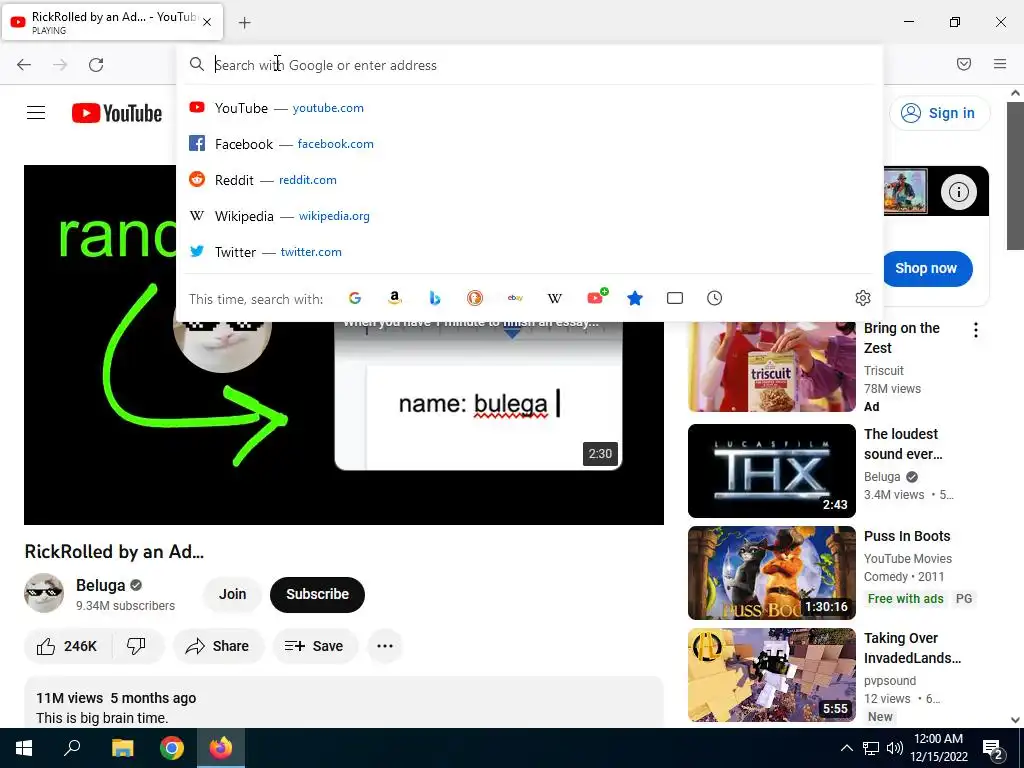Open options for Bring on the Zest ad
The height and width of the screenshot is (768, 1024).
click(976, 330)
